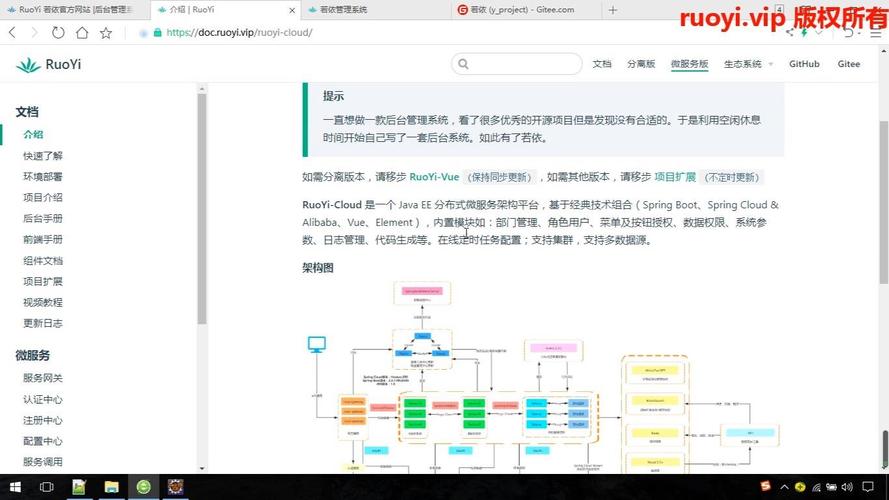Reload the page with refresh icon
889x500 pixels.
pyautogui.click(x=58, y=33)
